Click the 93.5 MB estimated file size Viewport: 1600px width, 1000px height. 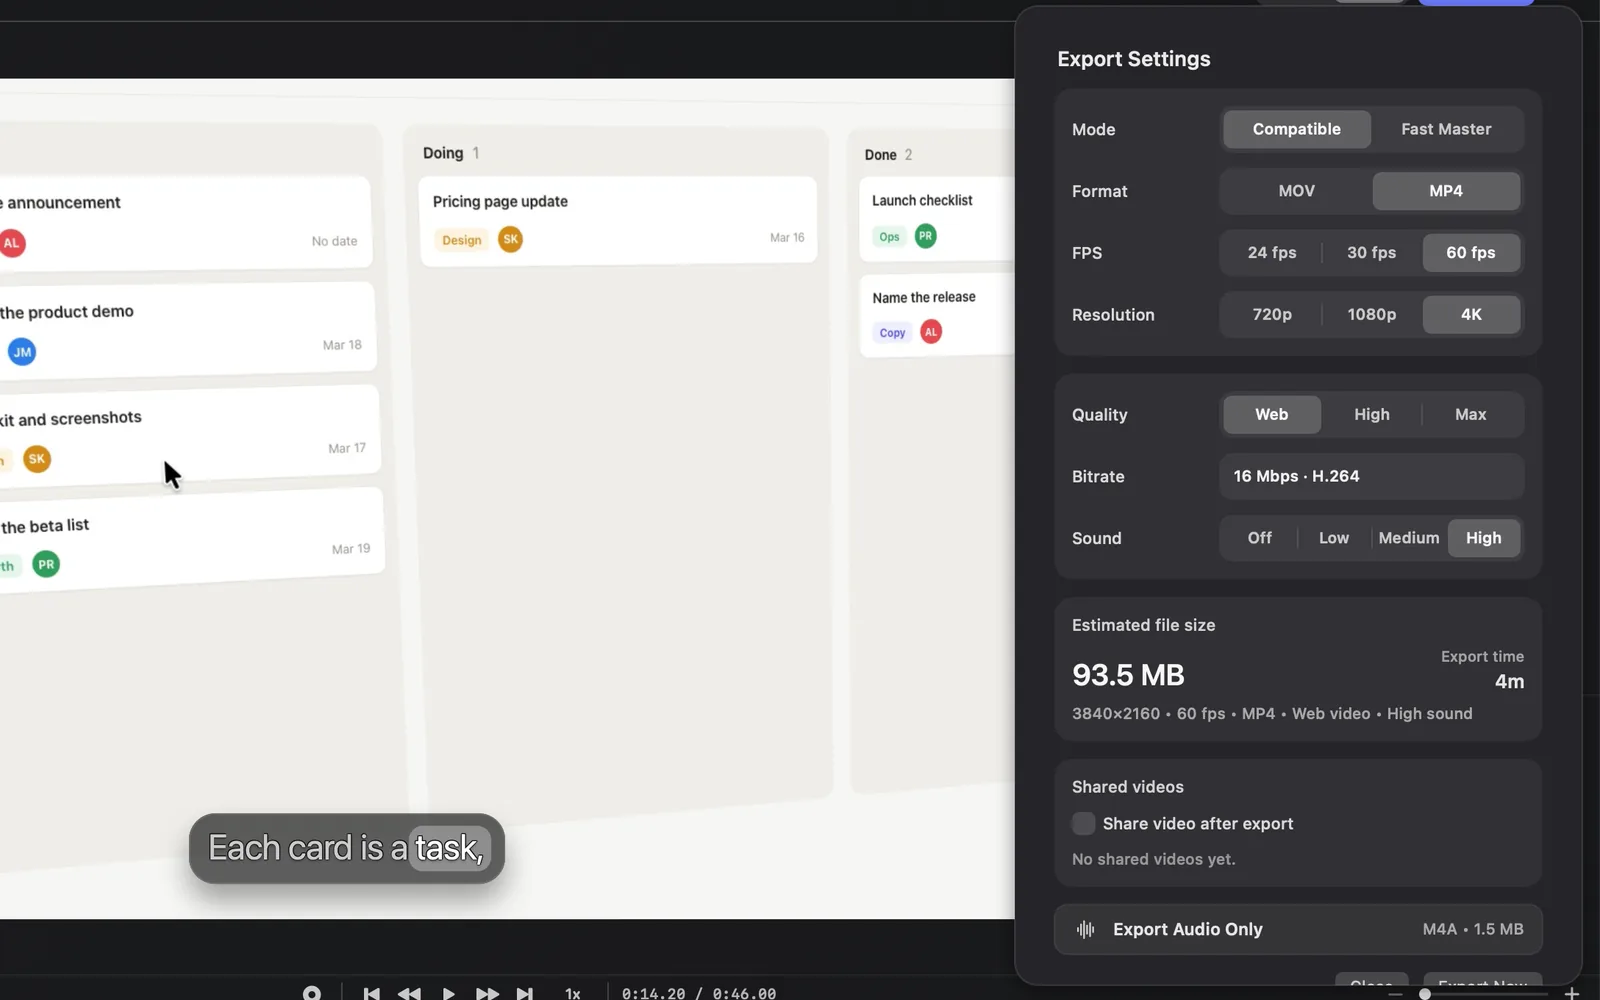1128,675
